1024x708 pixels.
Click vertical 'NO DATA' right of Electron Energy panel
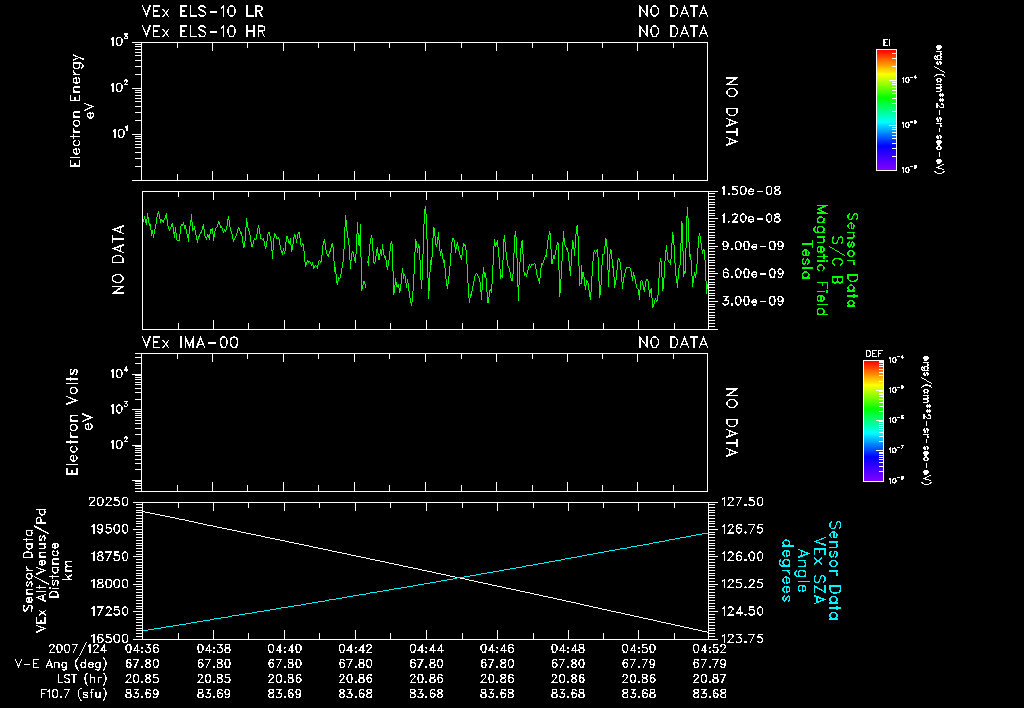coord(731,111)
